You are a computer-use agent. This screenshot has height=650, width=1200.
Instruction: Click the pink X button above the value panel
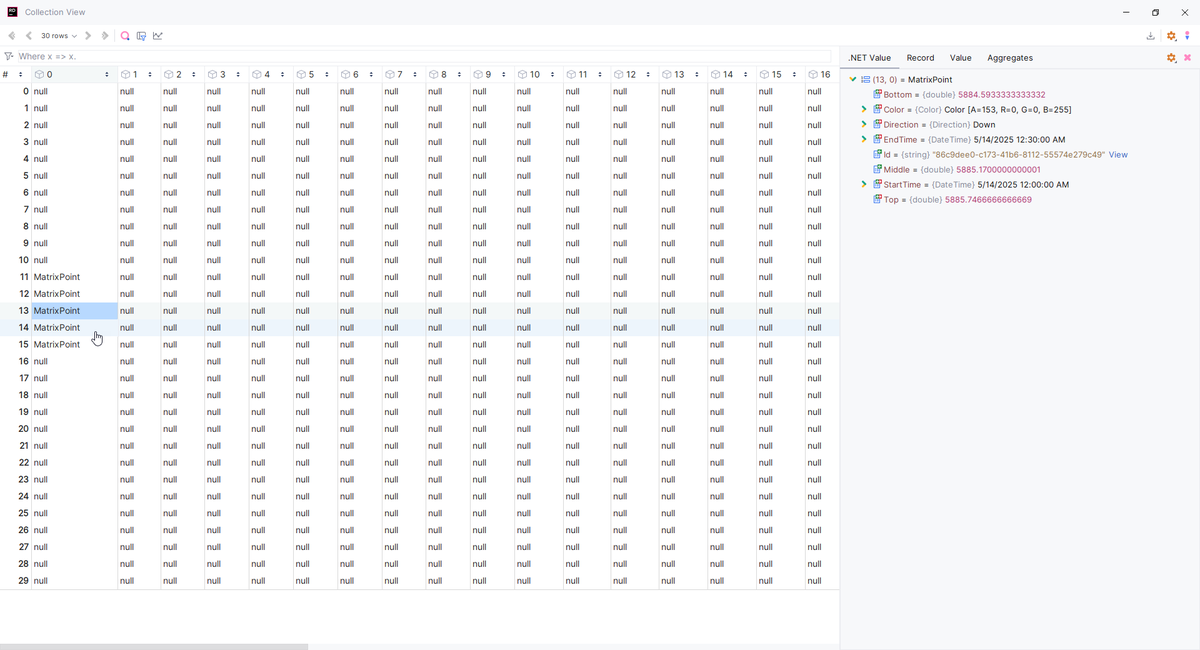(1188, 58)
